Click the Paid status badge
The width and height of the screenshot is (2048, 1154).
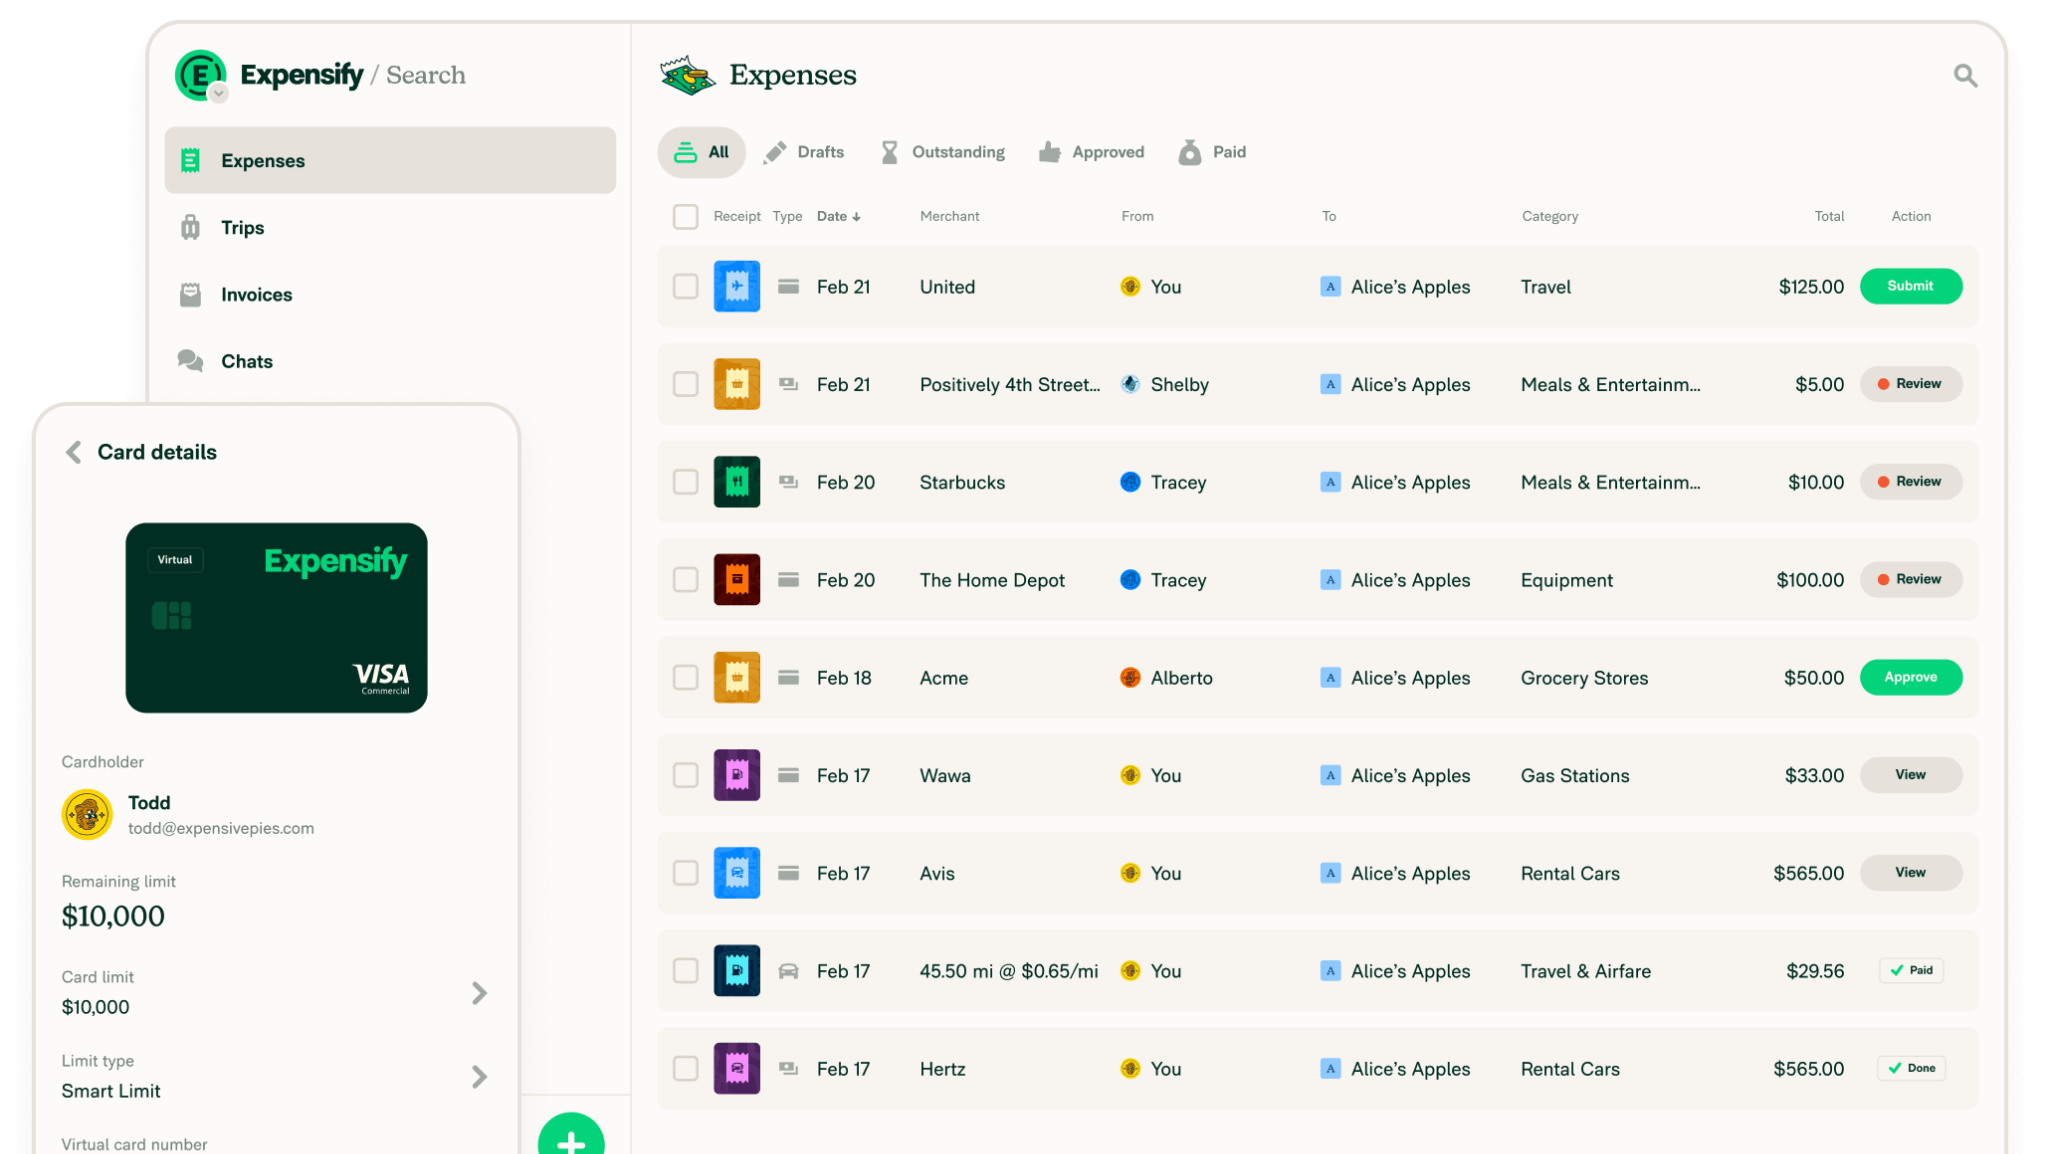[x=1911, y=970]
